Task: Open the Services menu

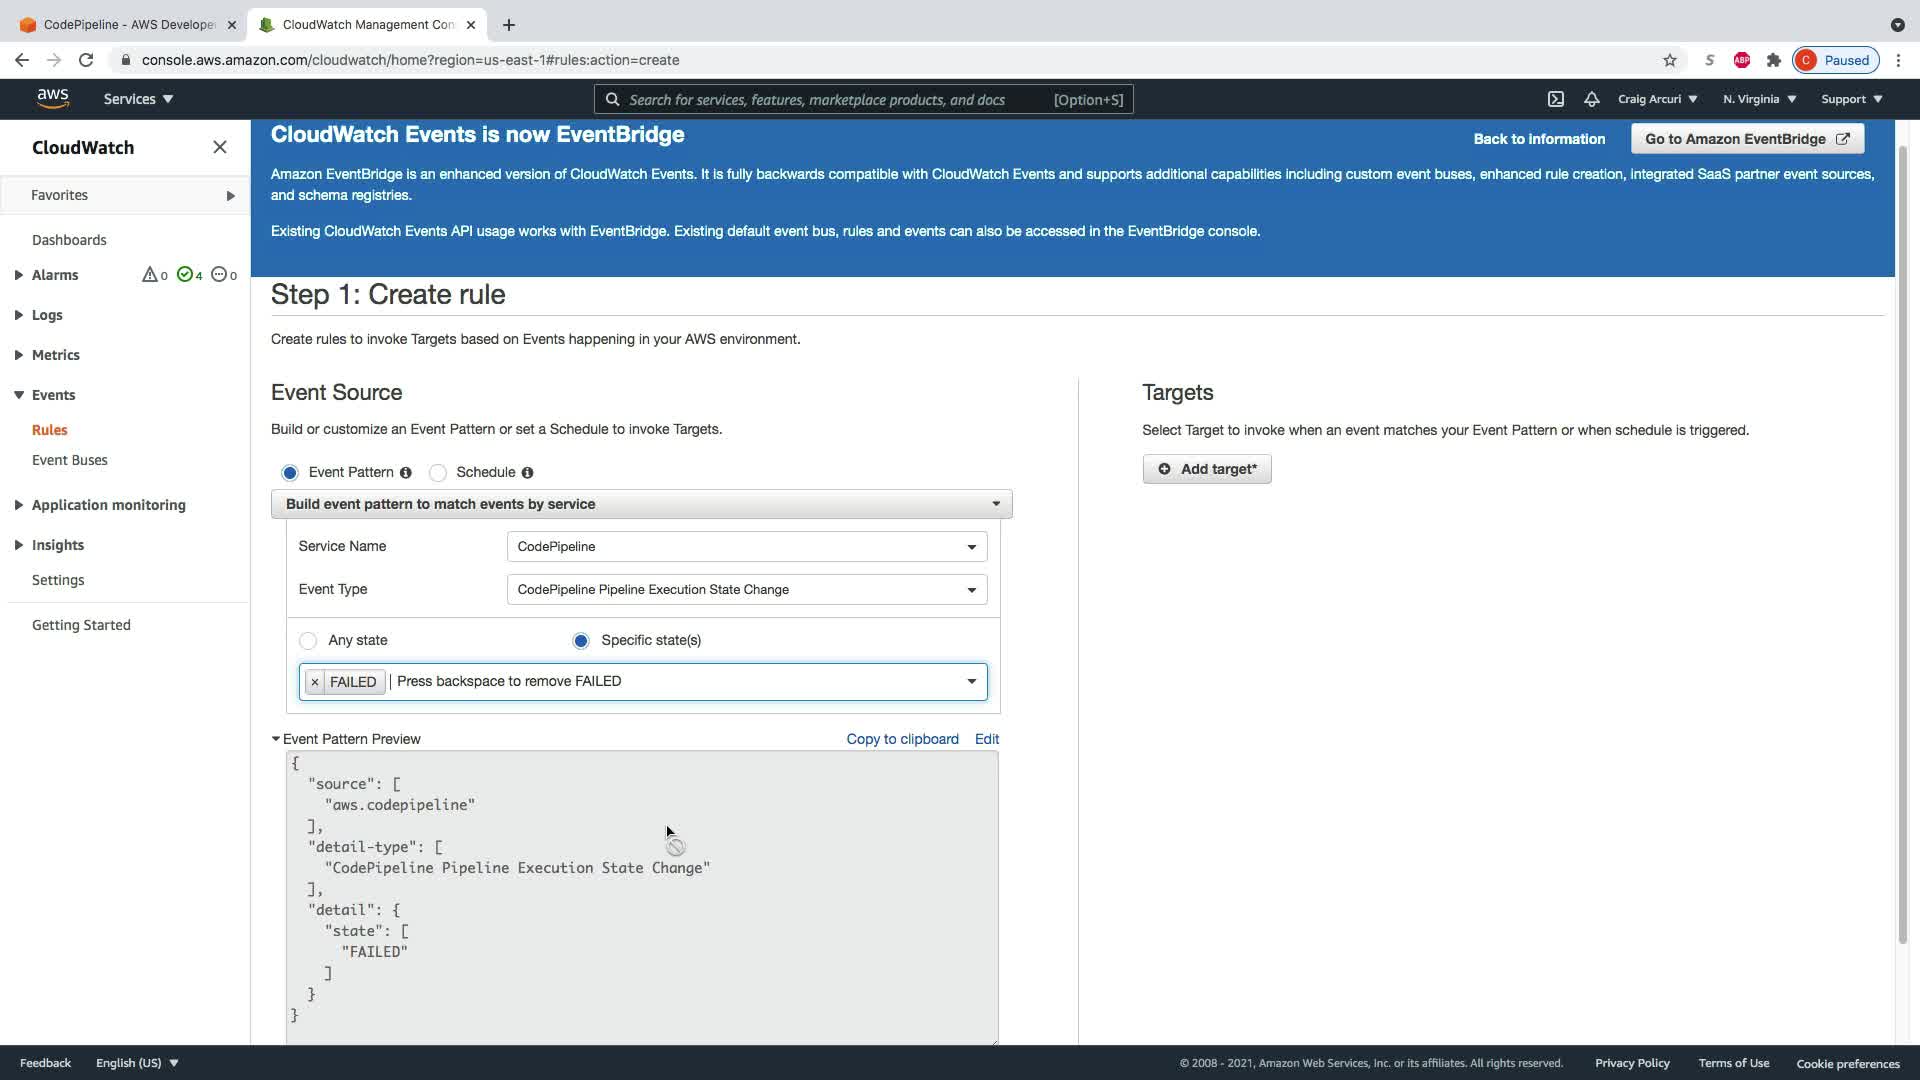Action: point(138,99)
